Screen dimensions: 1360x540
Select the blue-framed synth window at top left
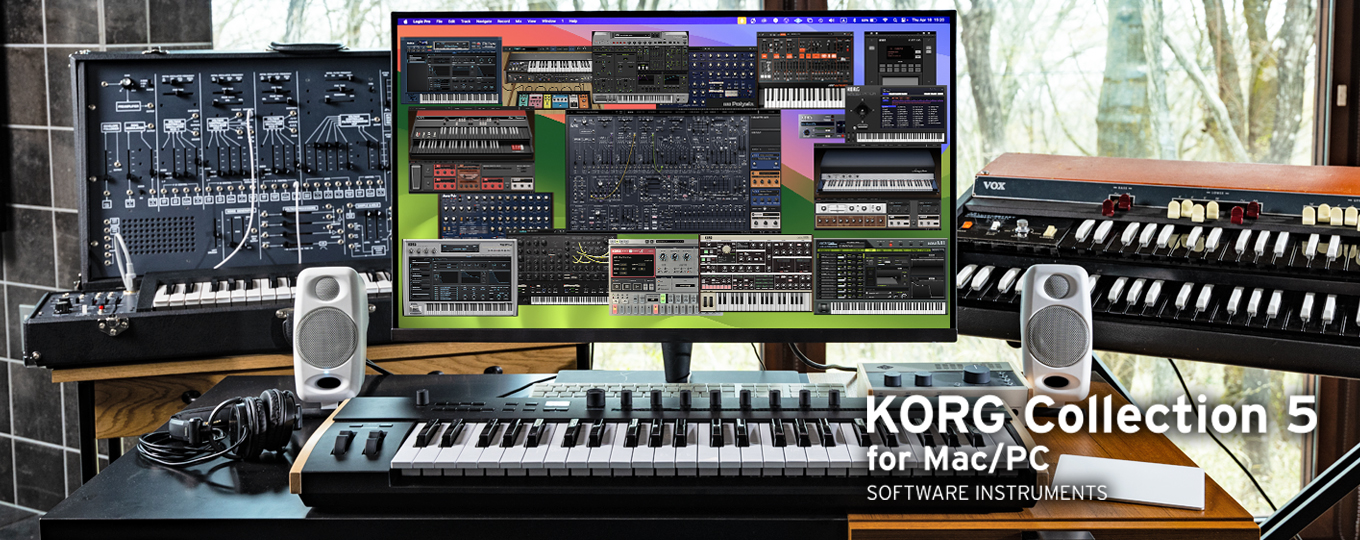tap(451, 70)
